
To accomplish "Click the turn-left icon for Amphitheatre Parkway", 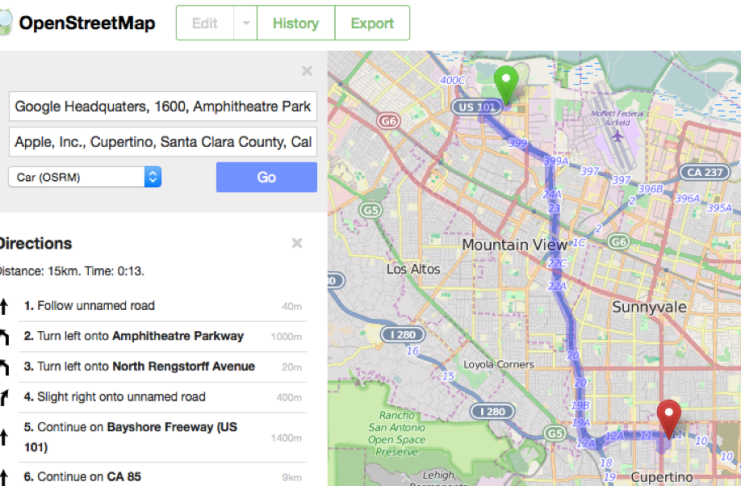I will (x=4, y=337).
